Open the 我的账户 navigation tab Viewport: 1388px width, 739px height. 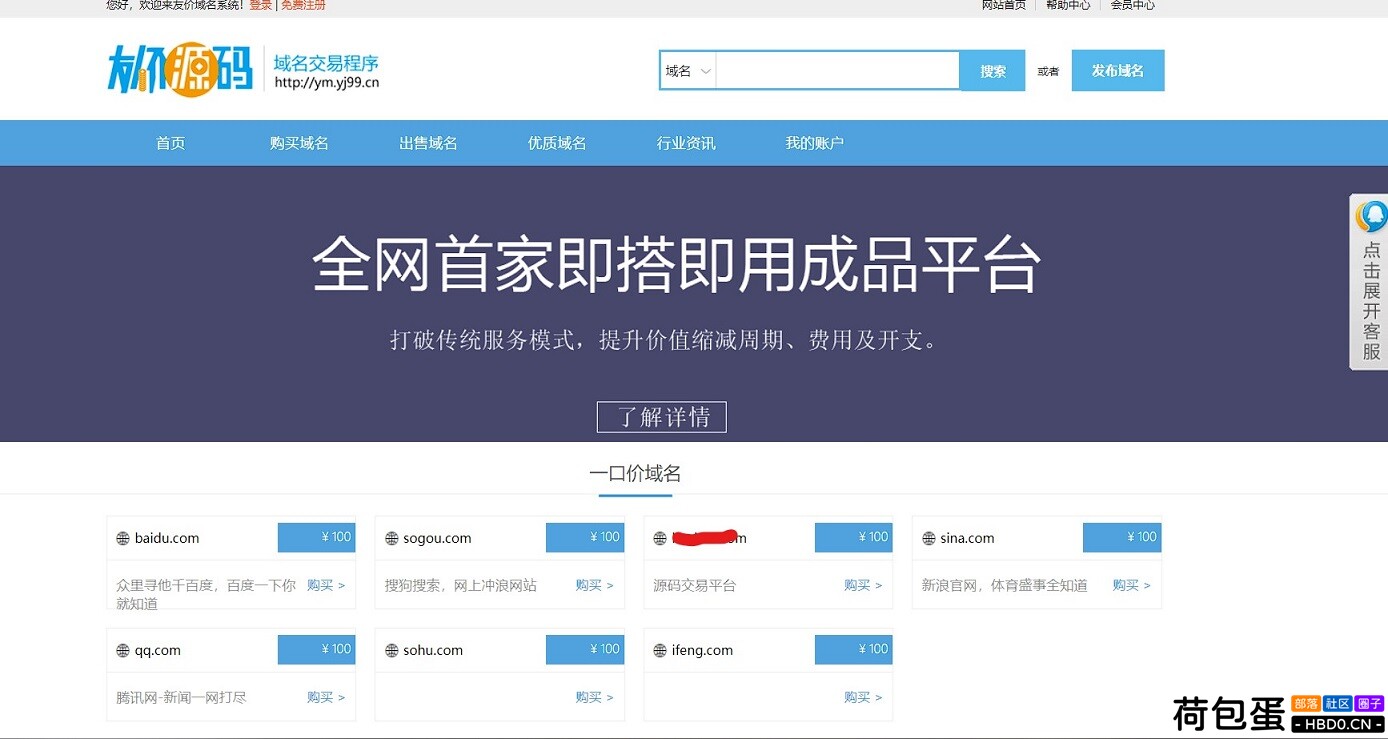815,143
